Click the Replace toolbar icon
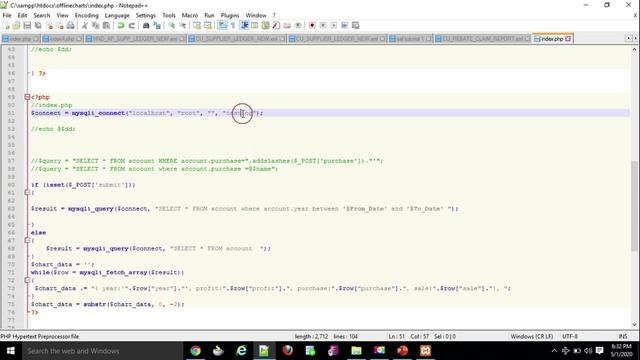The height and width of the screenshot is (360, 640). [157, 26]
